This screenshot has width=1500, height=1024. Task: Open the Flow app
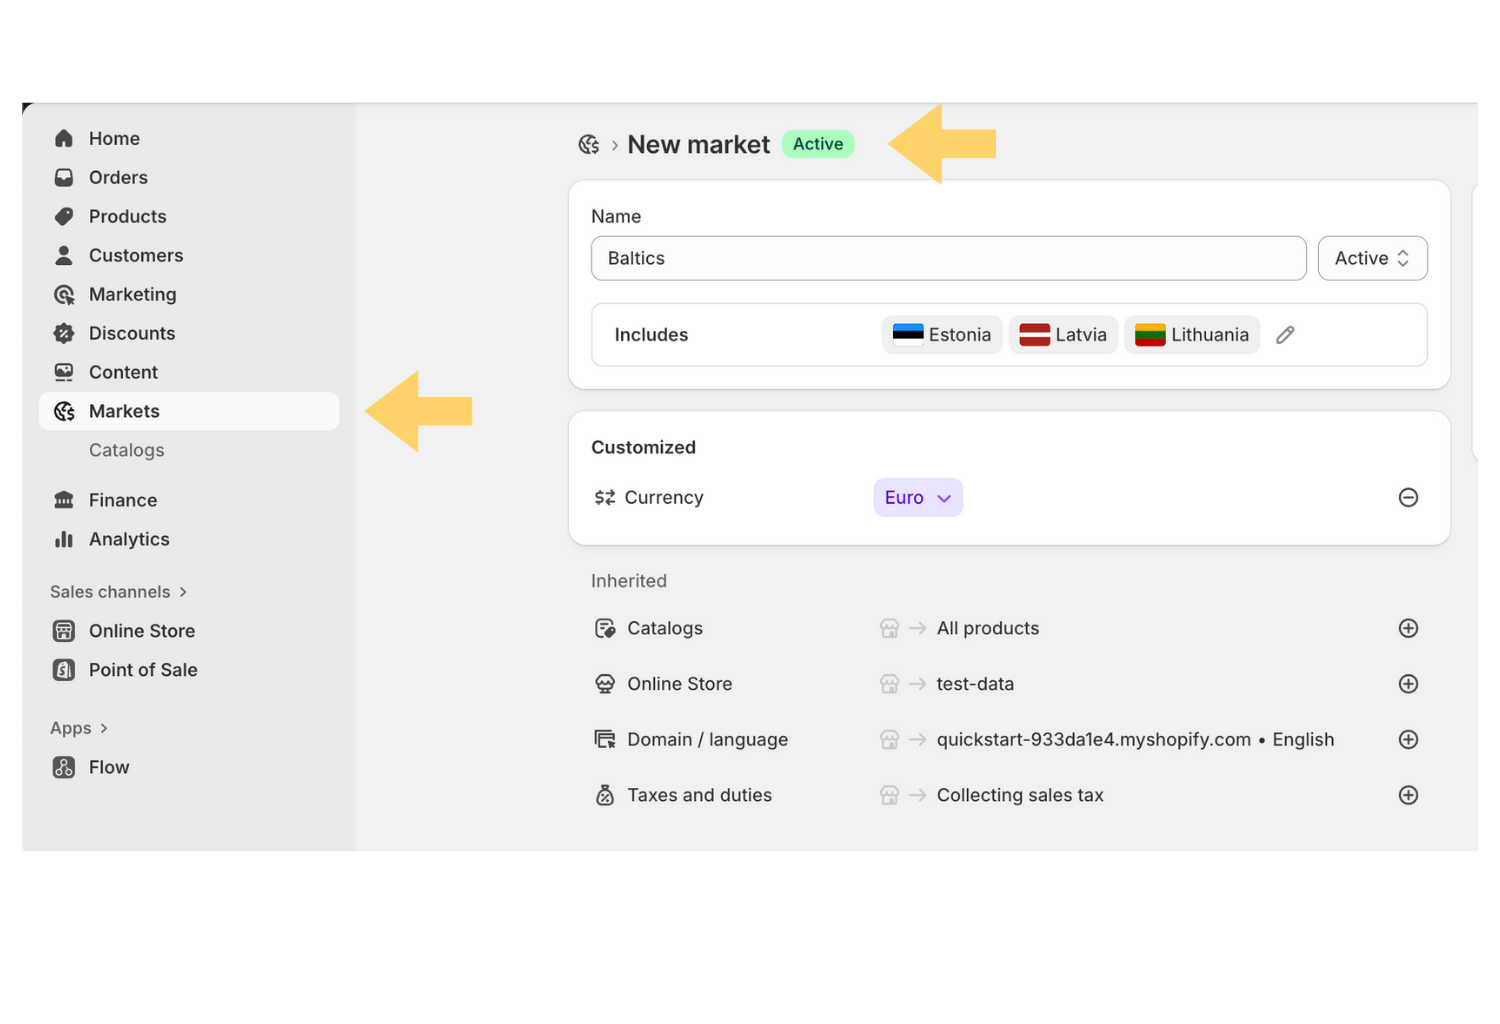tap(108, 768)
